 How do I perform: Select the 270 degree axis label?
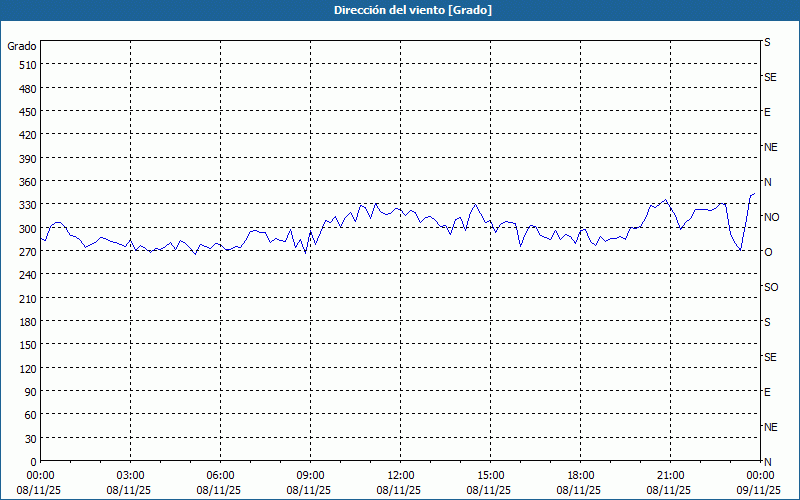pyautogui.click(x=28, y=252)
